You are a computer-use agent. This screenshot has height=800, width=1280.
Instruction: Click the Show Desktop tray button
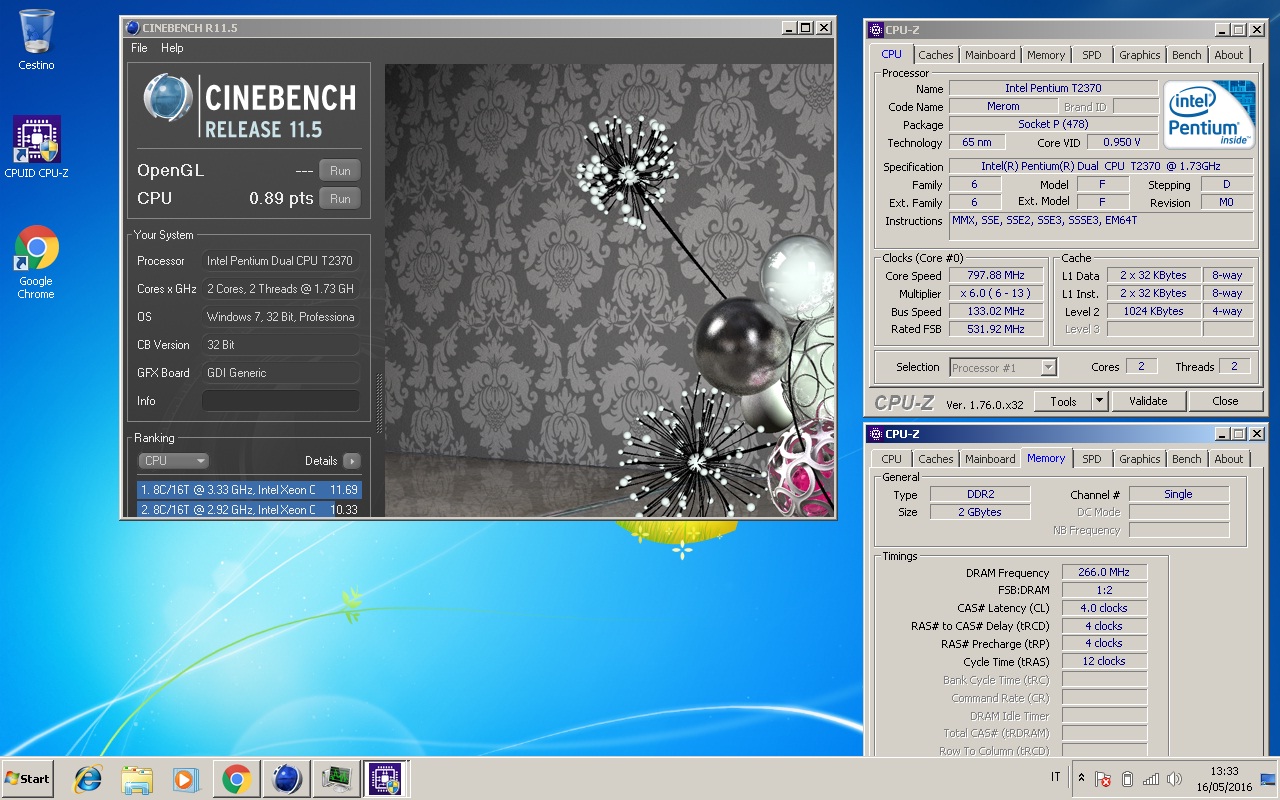point(1268,779)
